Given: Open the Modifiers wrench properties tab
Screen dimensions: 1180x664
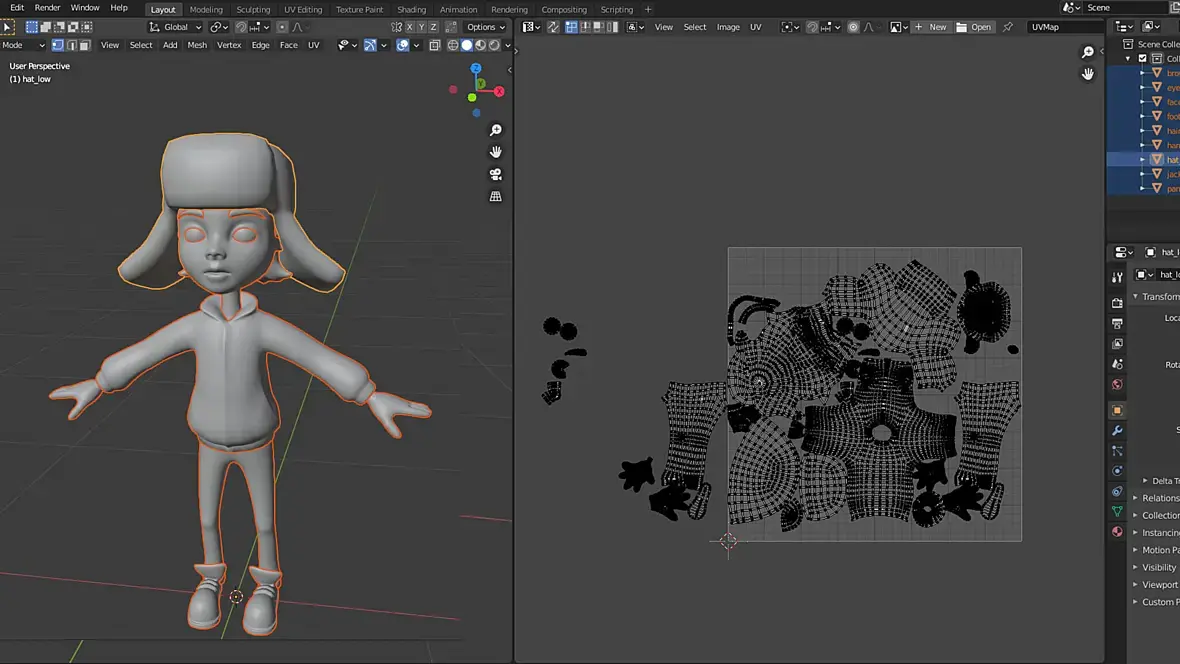Looking at the screenshot, I should pos(1117,430).
